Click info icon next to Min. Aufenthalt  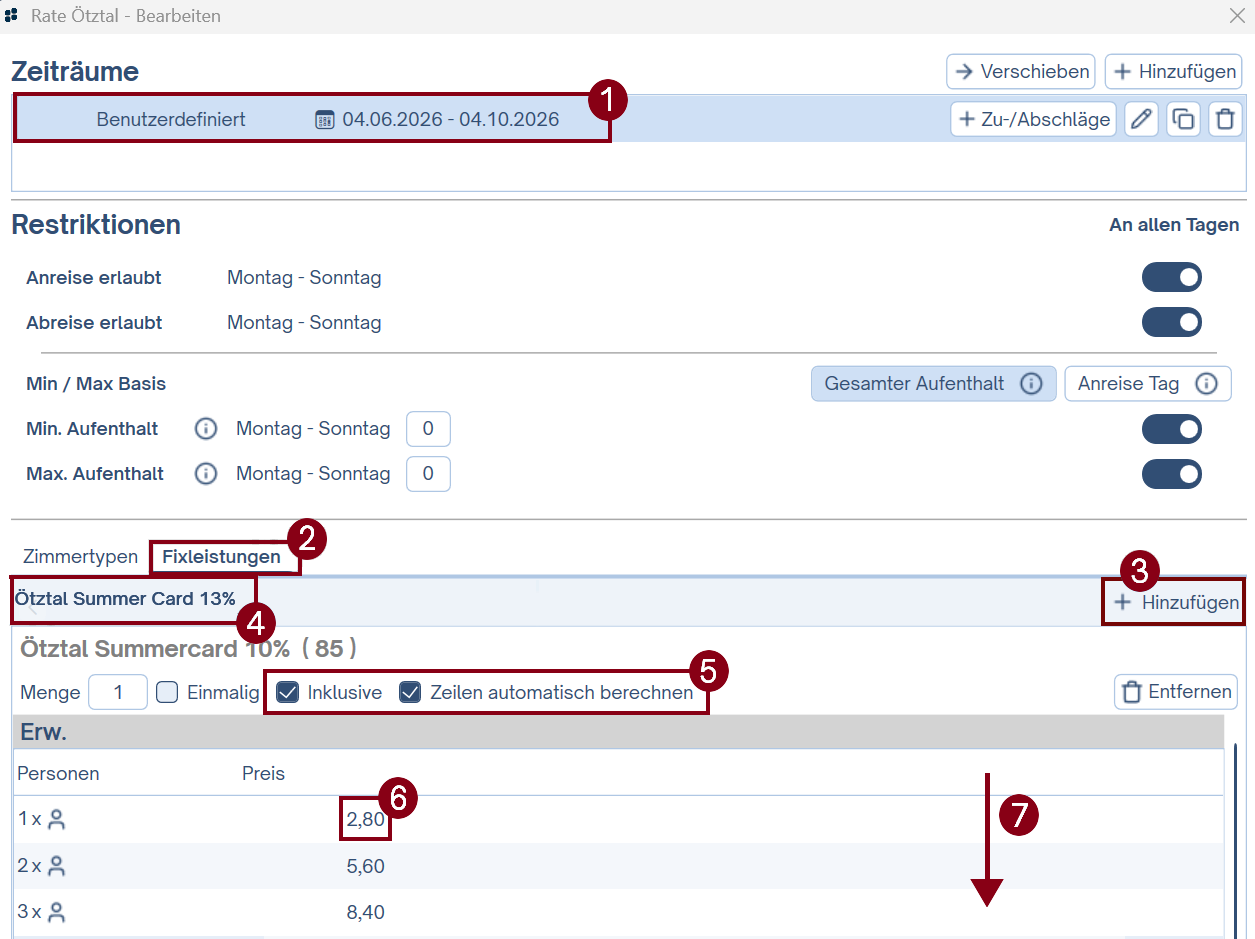(x=206, y=429)
